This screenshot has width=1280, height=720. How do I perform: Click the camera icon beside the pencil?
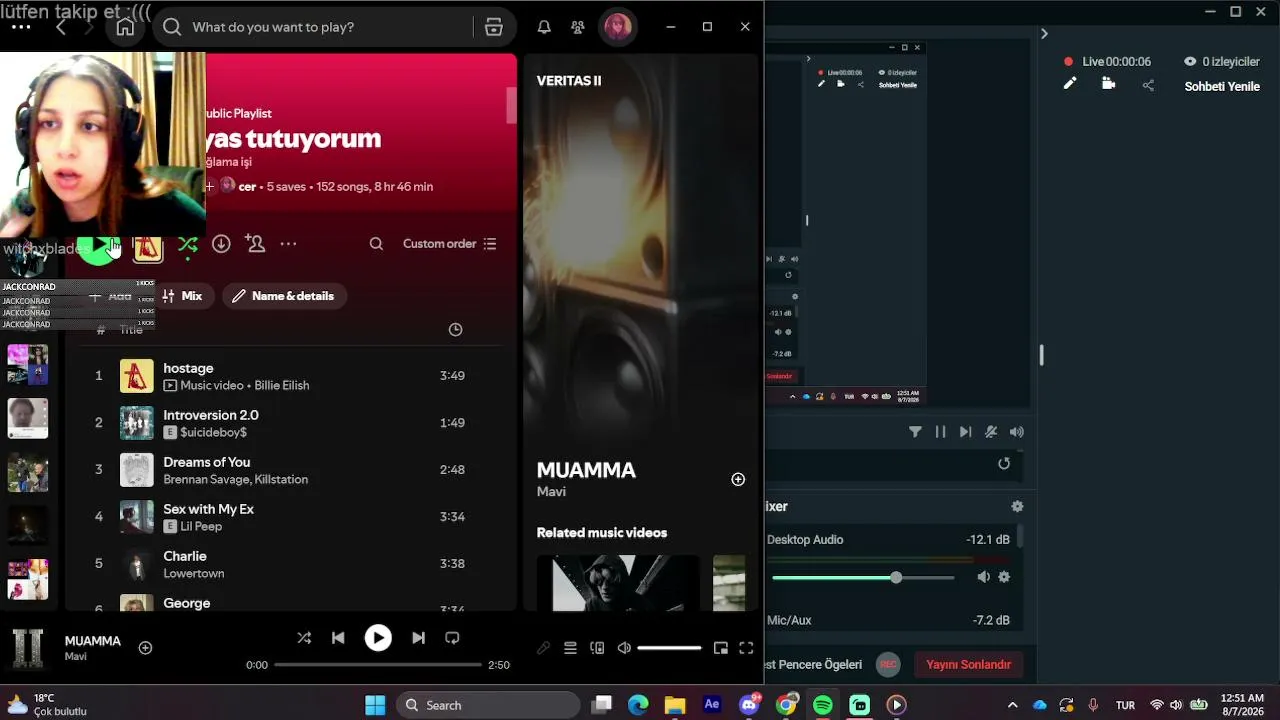click(1108, 84)
